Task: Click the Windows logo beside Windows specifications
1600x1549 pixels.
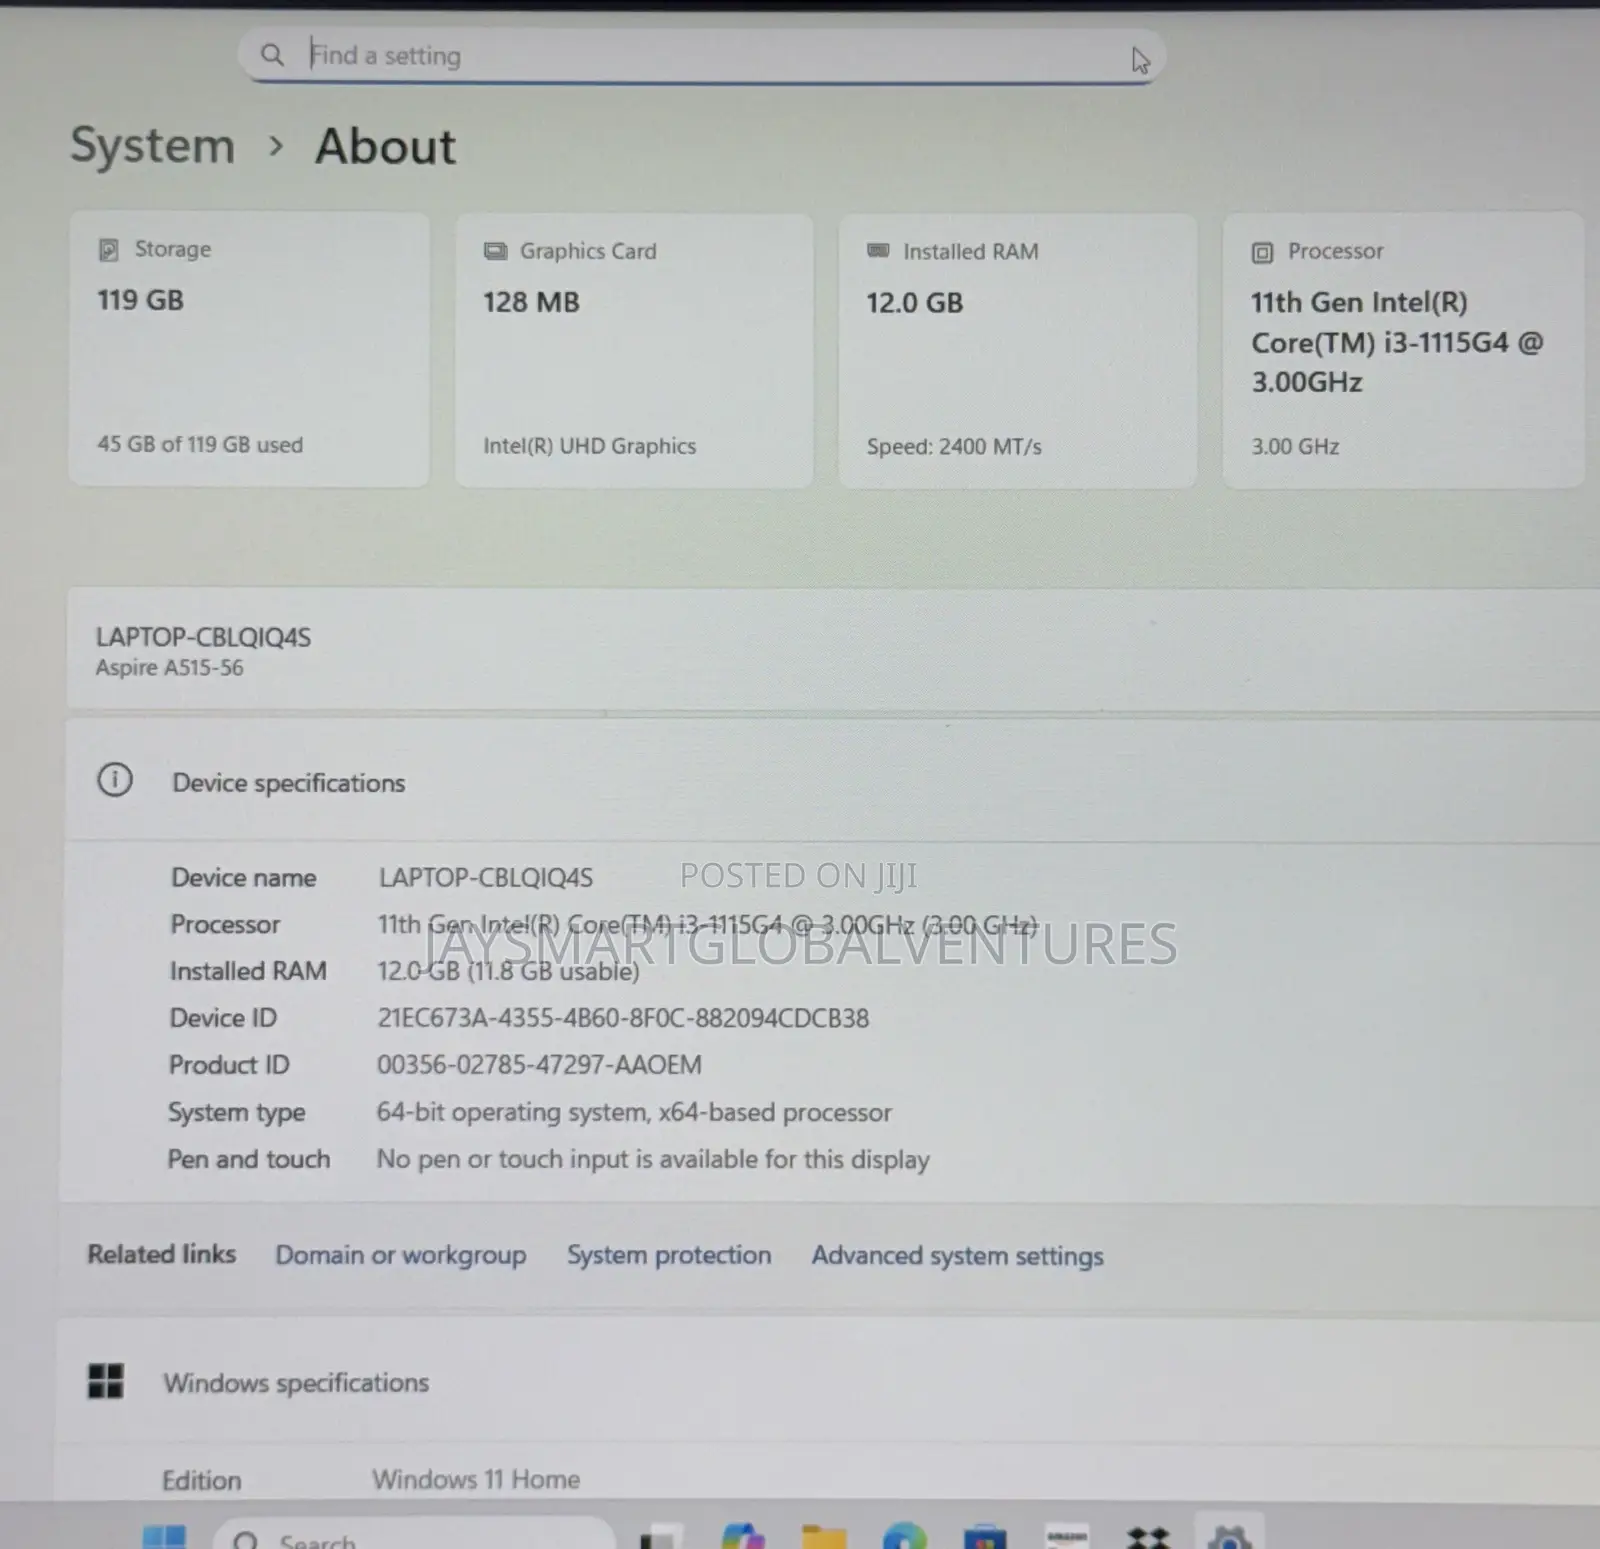Action: click(106, 1381)
